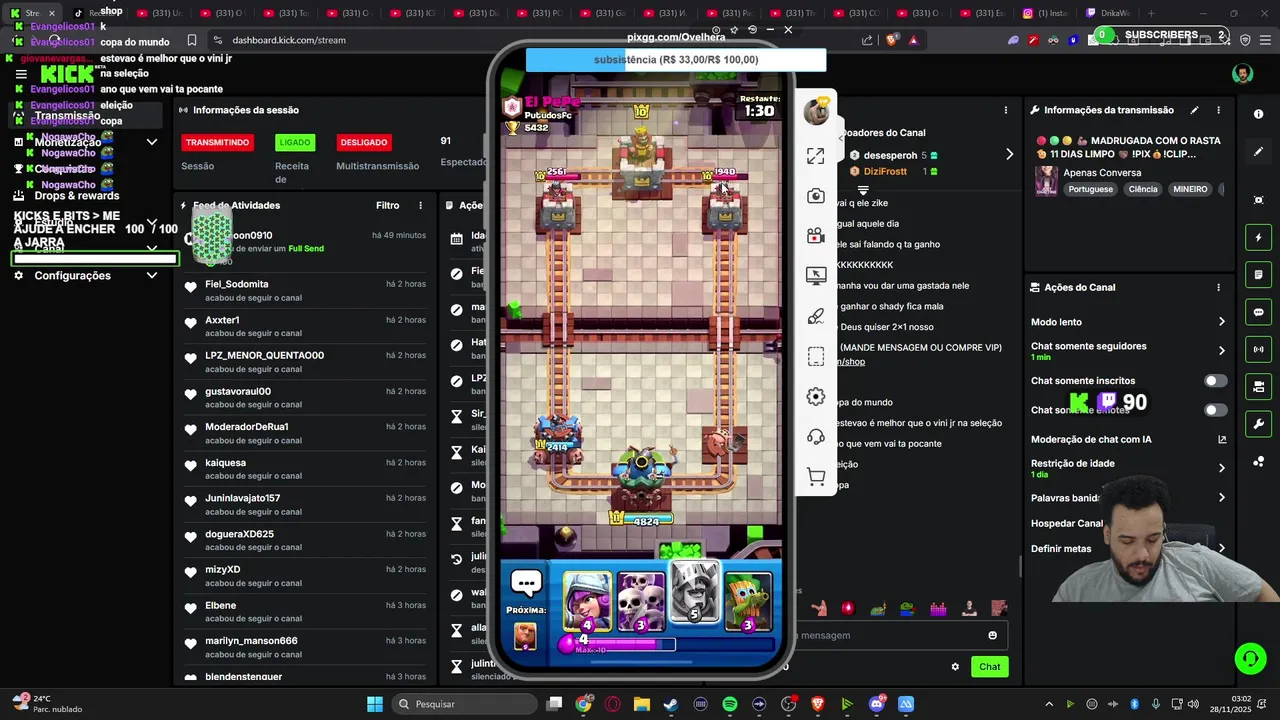Start screen recording with video camera icon

(x=816, y=236)
